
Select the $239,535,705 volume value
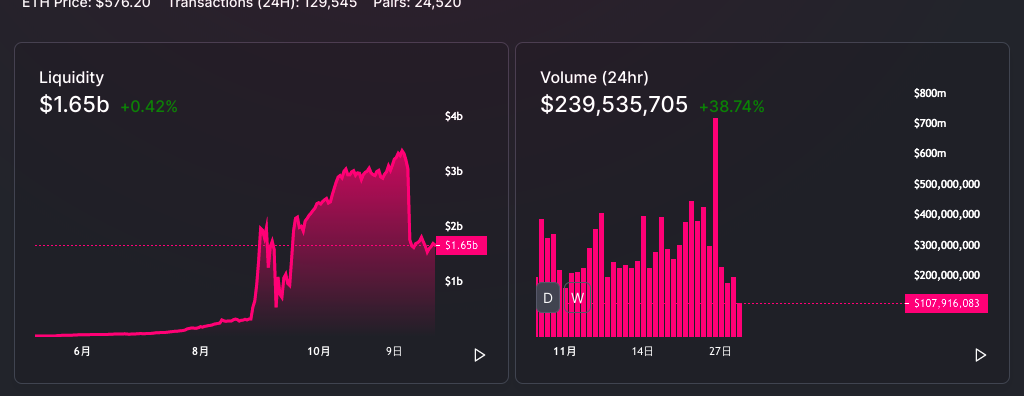point(614,105)
